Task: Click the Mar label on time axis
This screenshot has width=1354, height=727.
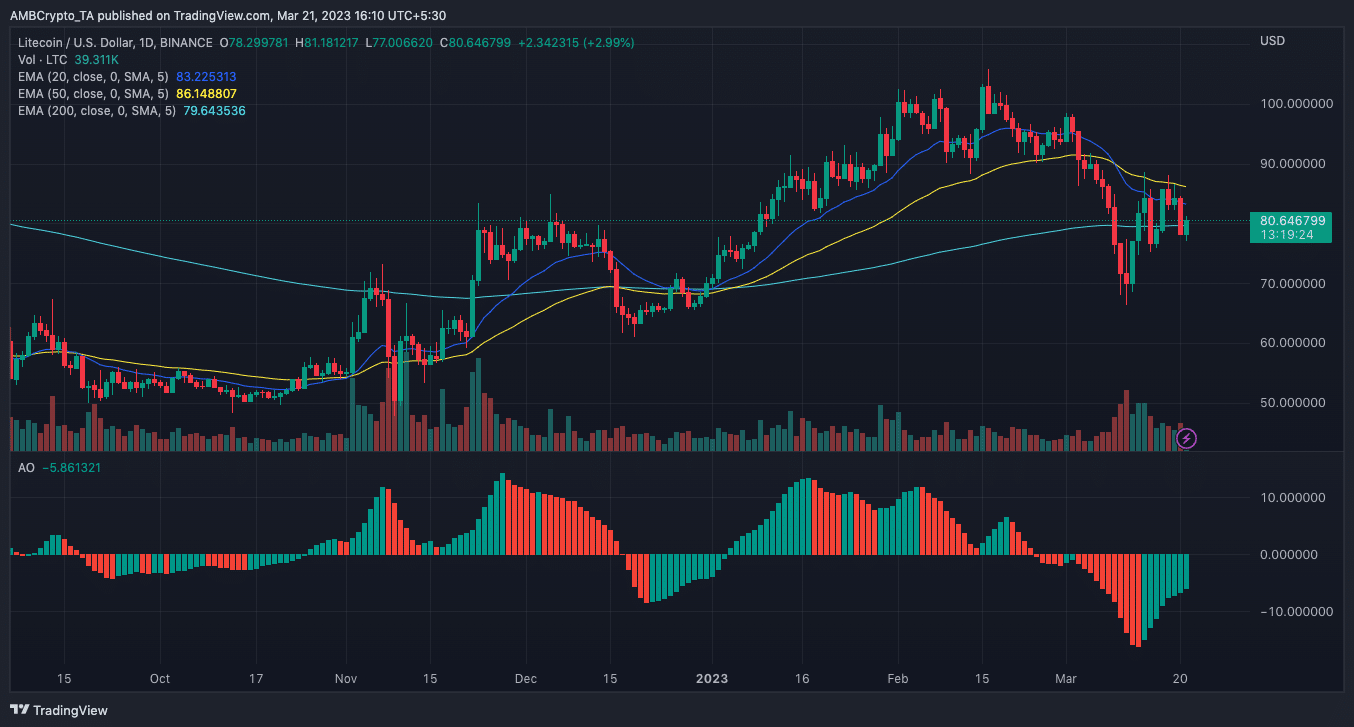Action: coord(1066,678)
